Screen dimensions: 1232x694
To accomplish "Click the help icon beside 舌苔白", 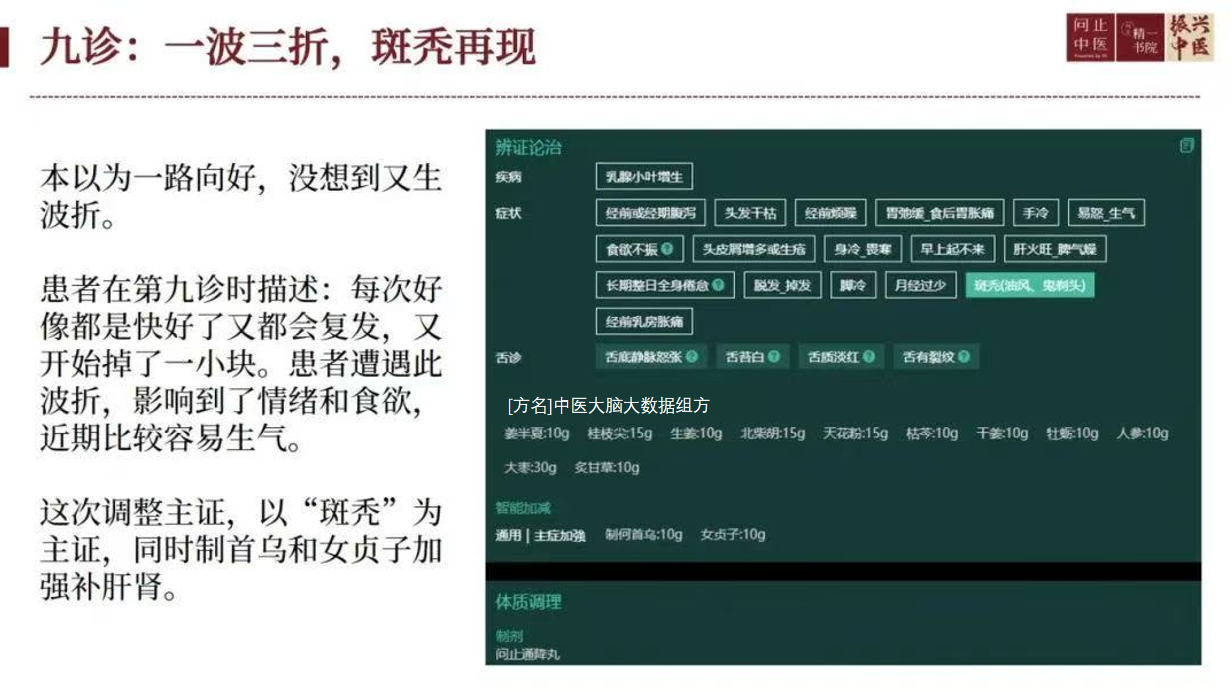I will (775, 356).
